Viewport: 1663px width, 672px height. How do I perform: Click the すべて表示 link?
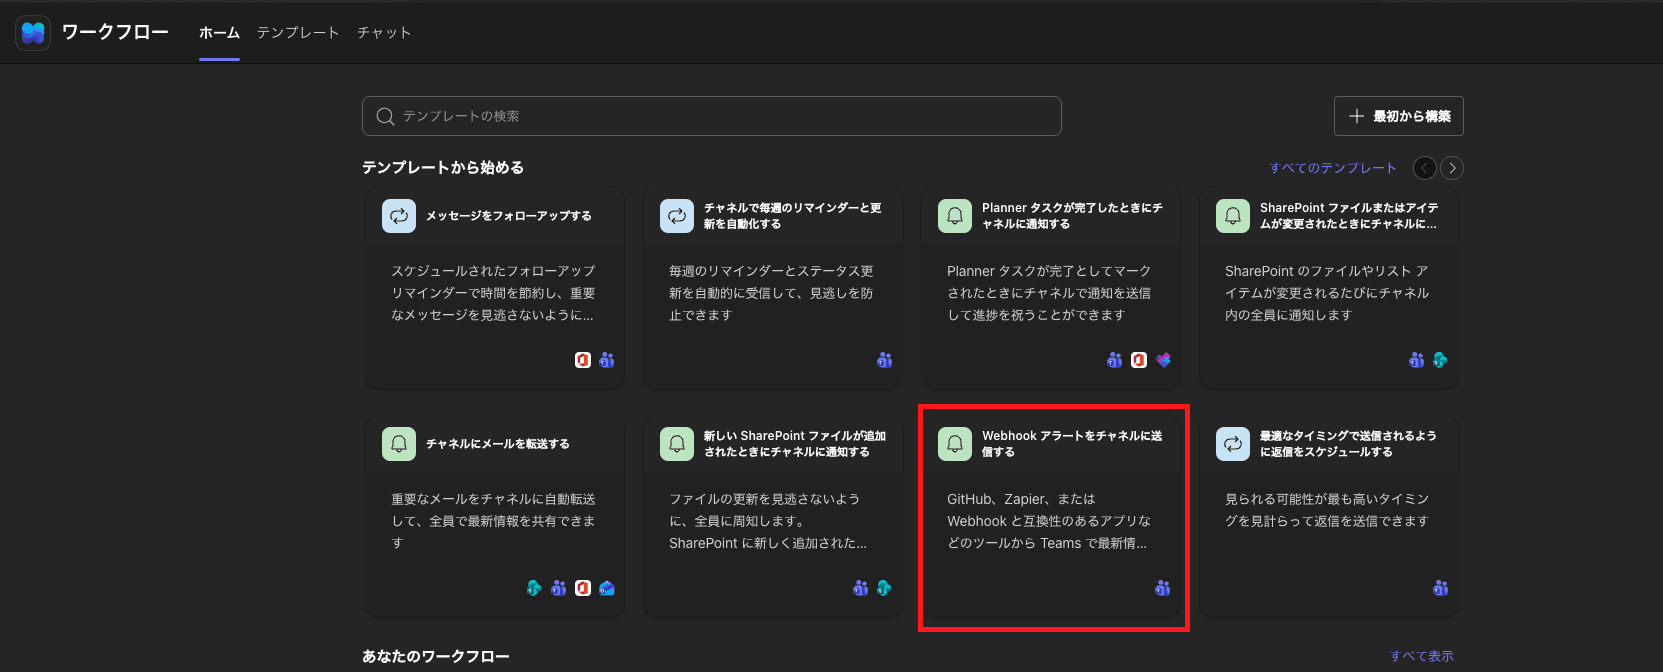[1422, 656]
